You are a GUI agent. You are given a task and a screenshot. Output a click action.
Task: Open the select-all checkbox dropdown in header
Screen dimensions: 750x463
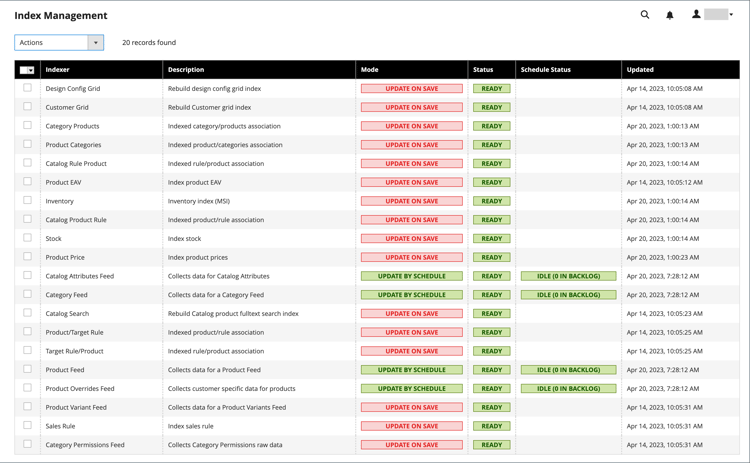(27, 70)
